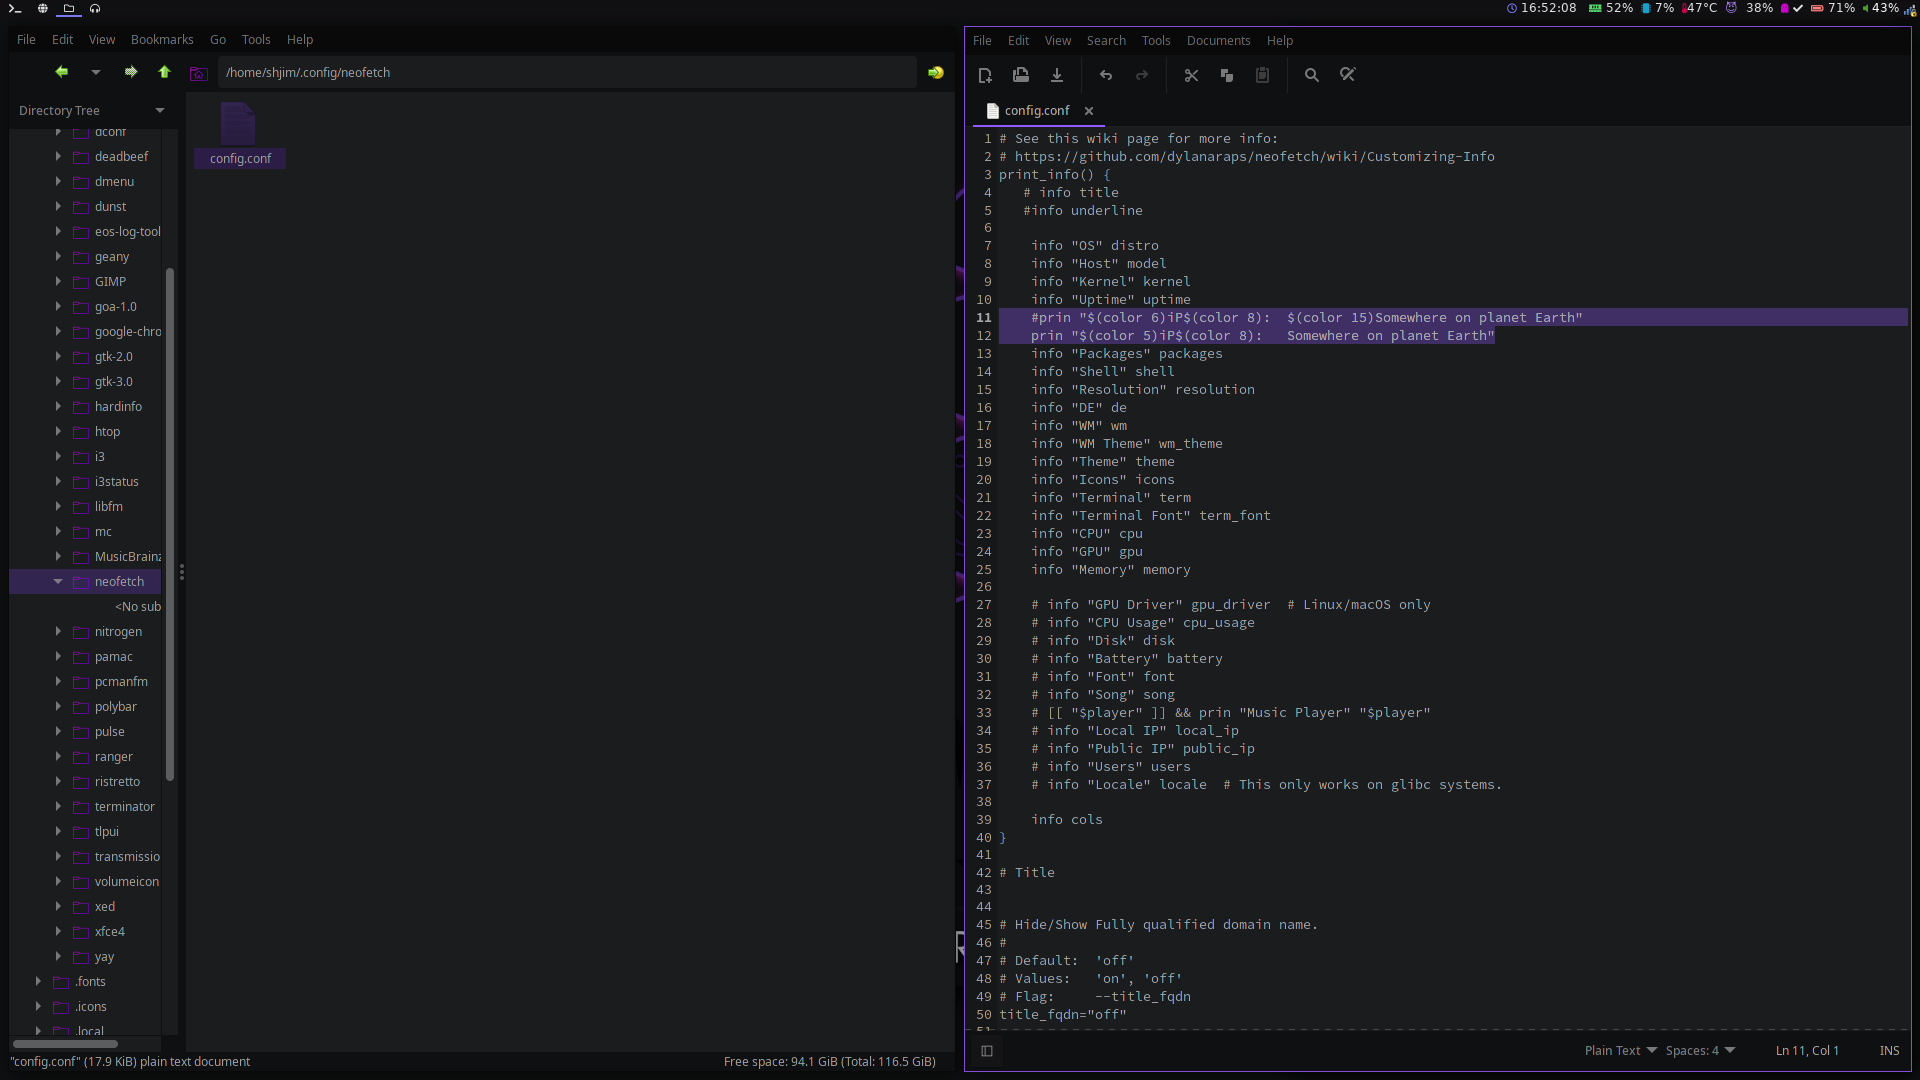Screen dimensions: 1920x1080
Task: Toggle insert mode via INS indicator
Action: click(x=1890, y=1051)
